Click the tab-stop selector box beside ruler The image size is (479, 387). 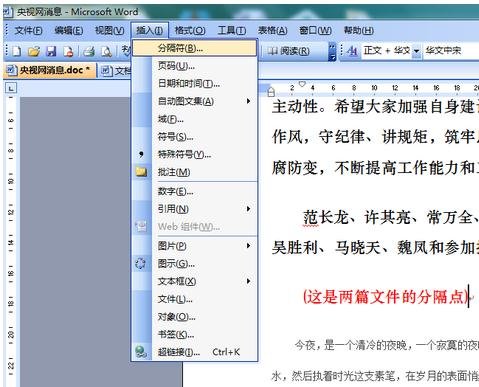click(11, 88)
